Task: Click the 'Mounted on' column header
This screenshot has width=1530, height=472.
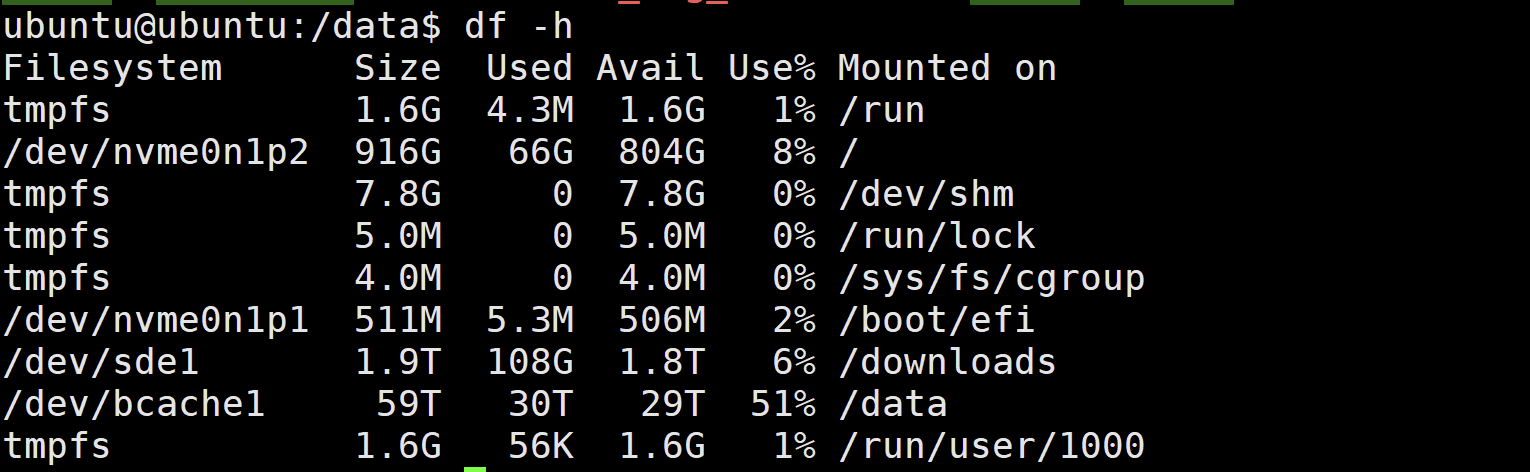Action: pyautogui.click(x=947, y=68)
